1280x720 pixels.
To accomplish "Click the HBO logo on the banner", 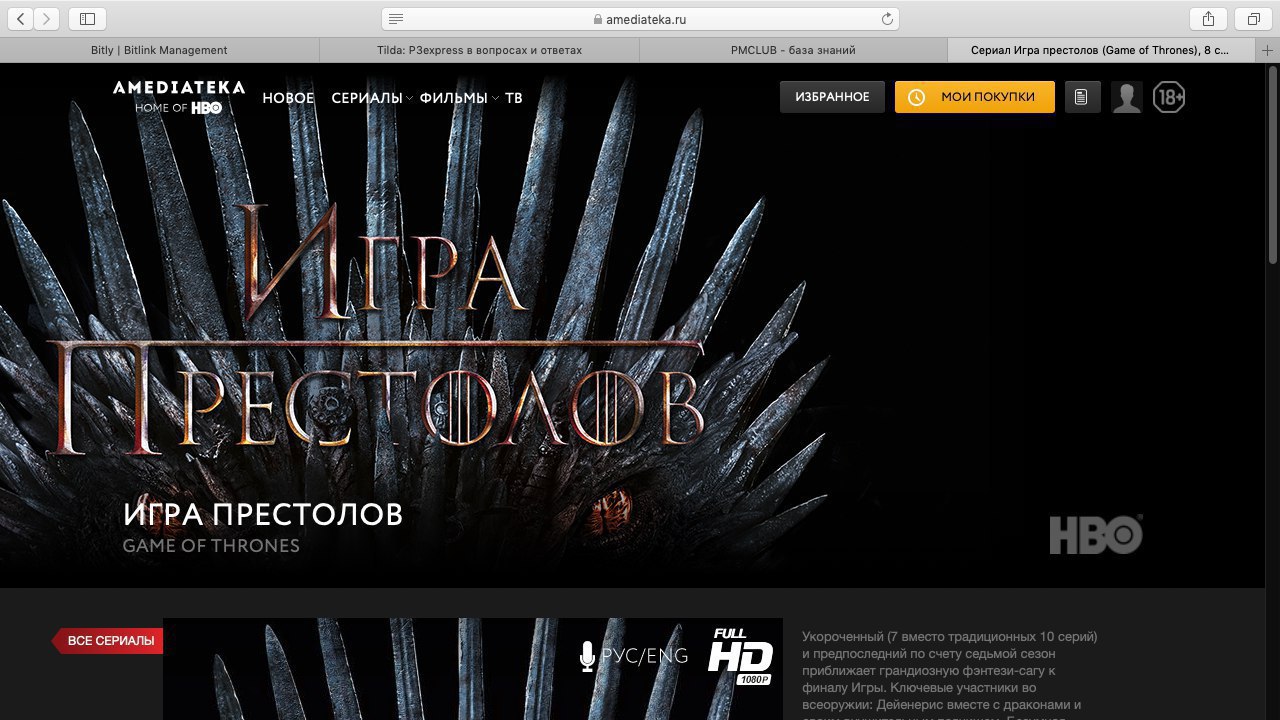I will pos(1096,534).
